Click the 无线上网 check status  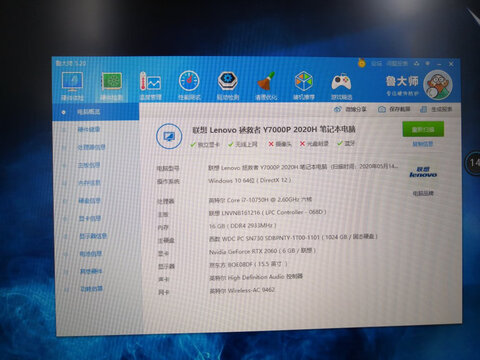(x=243, y=144)
